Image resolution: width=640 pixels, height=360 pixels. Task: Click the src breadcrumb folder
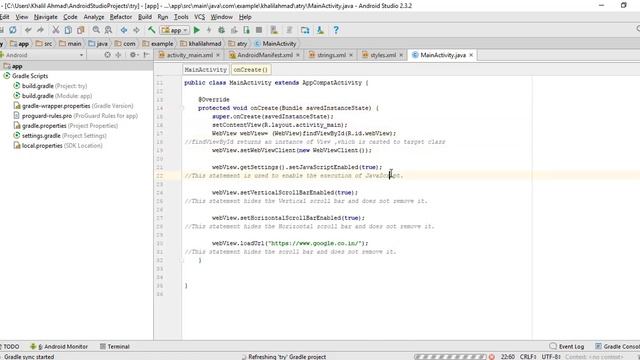click(x=44, y=43)
